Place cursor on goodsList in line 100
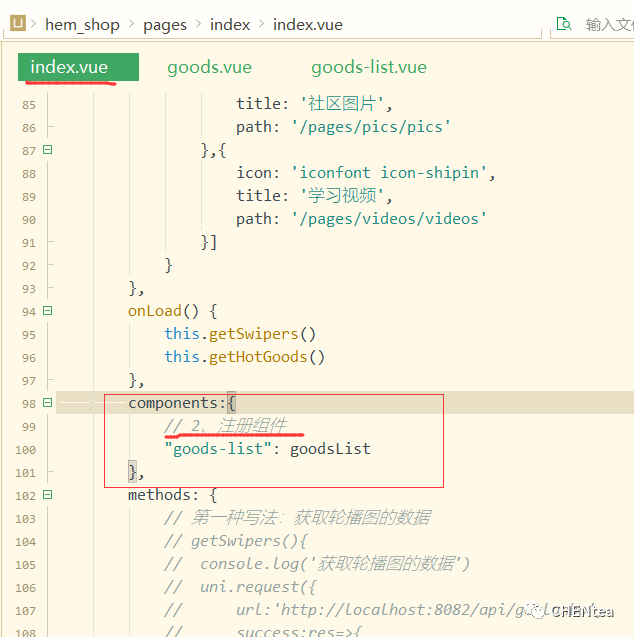 coord(330,449)
